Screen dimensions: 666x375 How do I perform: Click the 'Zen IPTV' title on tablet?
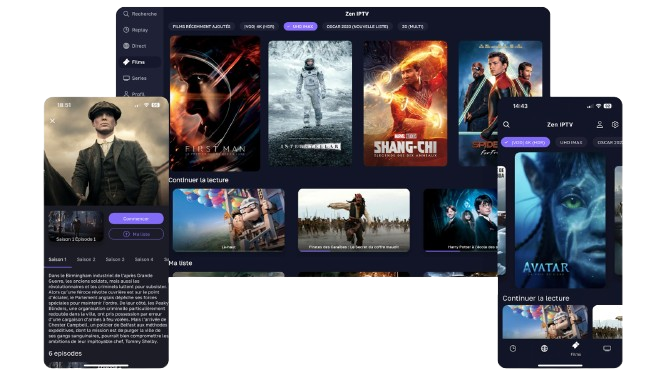click(357, 14)
